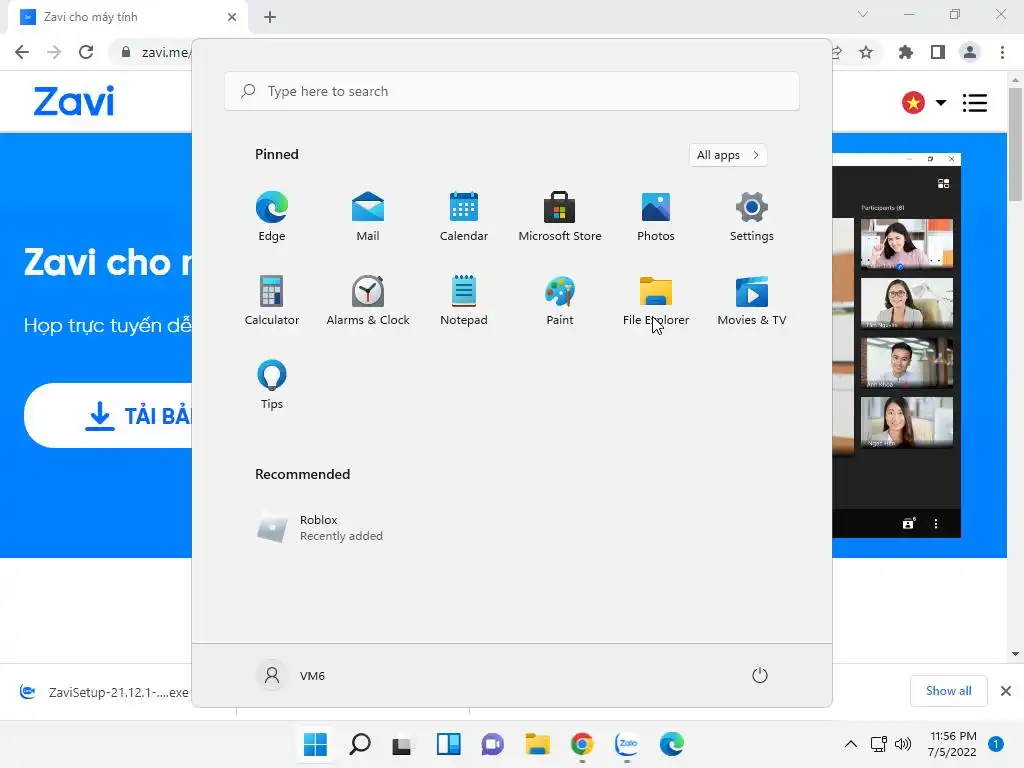
Task: Click the Chrome page vertical scrollbar
Action: coord(1015,144)
